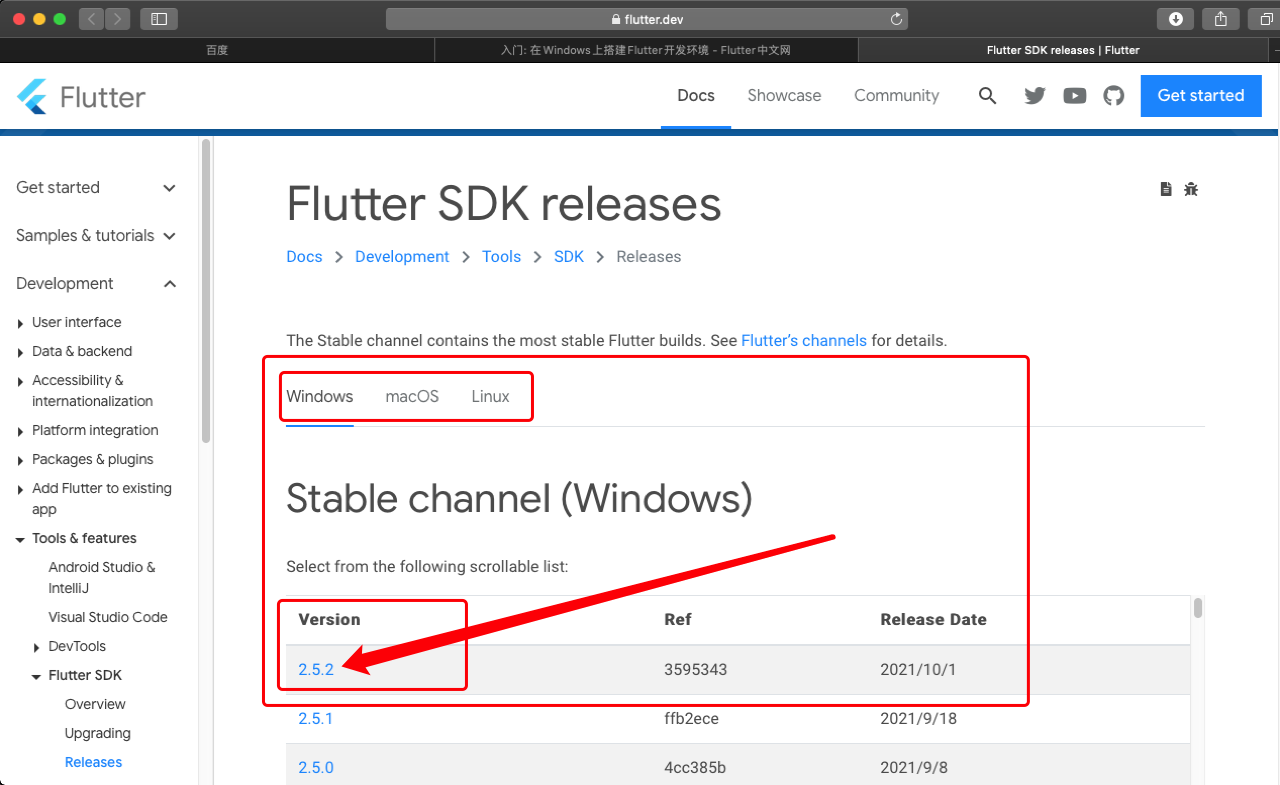Click the Tools breadcrumb link
The image size is (1280, 785).
click(x=501, y=257)
